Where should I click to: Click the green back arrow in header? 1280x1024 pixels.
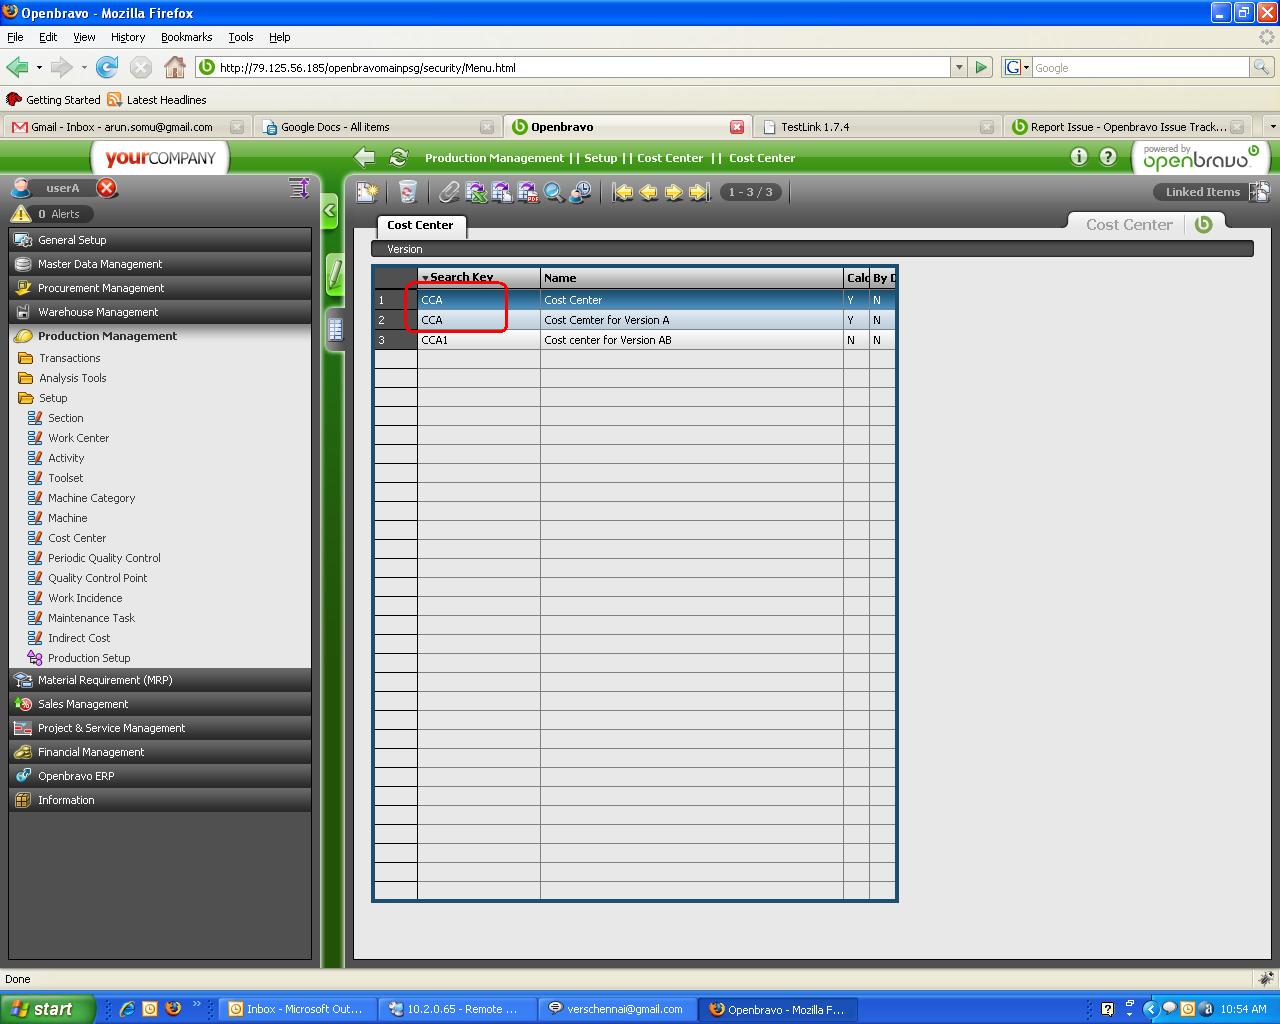click(x=365, y=157)
